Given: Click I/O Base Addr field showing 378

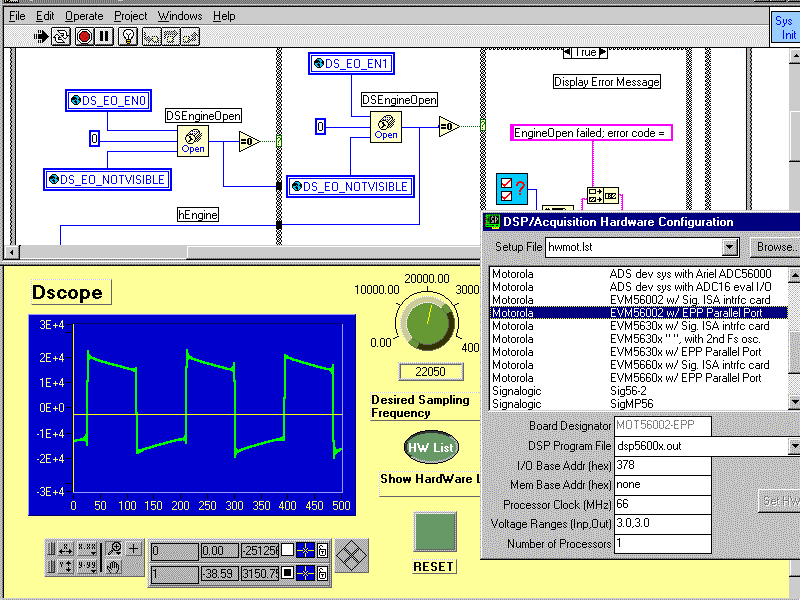Looking at the screenshot, I should pos(663,466).
